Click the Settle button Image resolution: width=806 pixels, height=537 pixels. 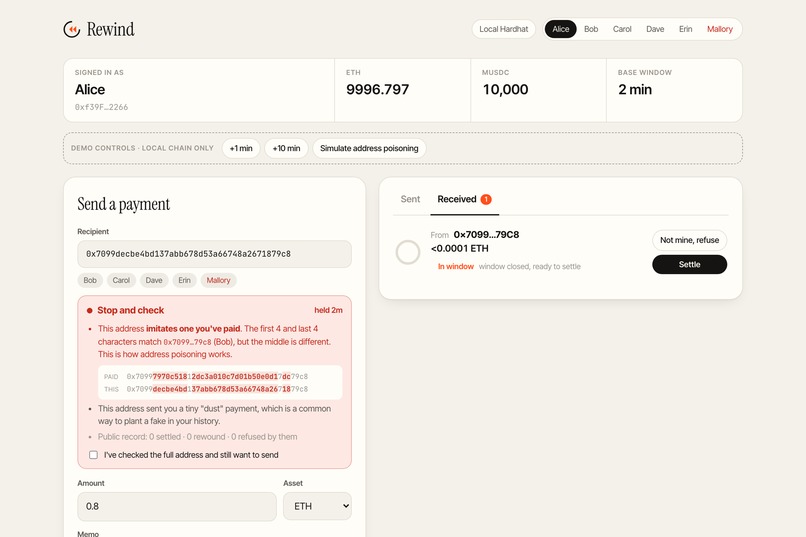point(689,265)
